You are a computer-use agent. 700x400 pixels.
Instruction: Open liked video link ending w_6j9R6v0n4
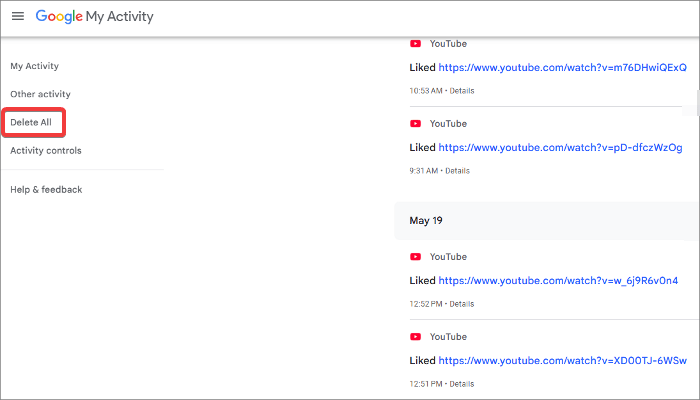coord(558,280)
